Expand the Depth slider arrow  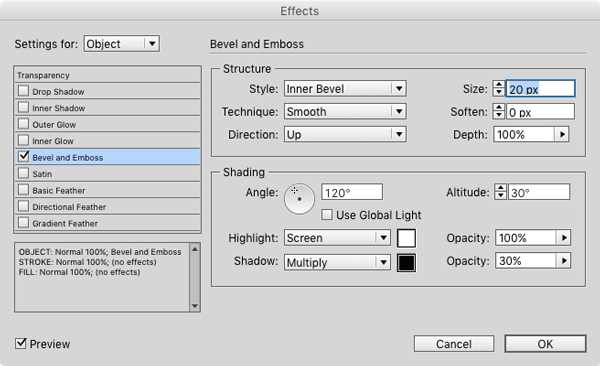click(562, 134)
